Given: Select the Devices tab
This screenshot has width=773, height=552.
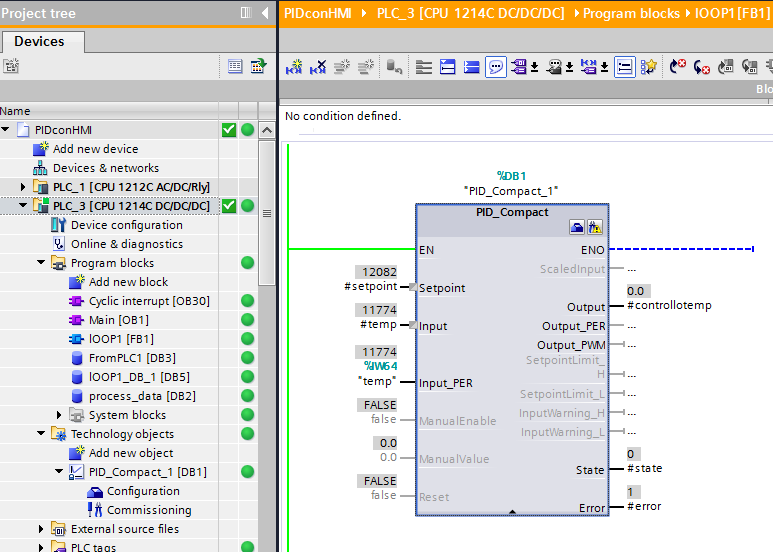Looking at the screenshot, I should coord(40,42).
